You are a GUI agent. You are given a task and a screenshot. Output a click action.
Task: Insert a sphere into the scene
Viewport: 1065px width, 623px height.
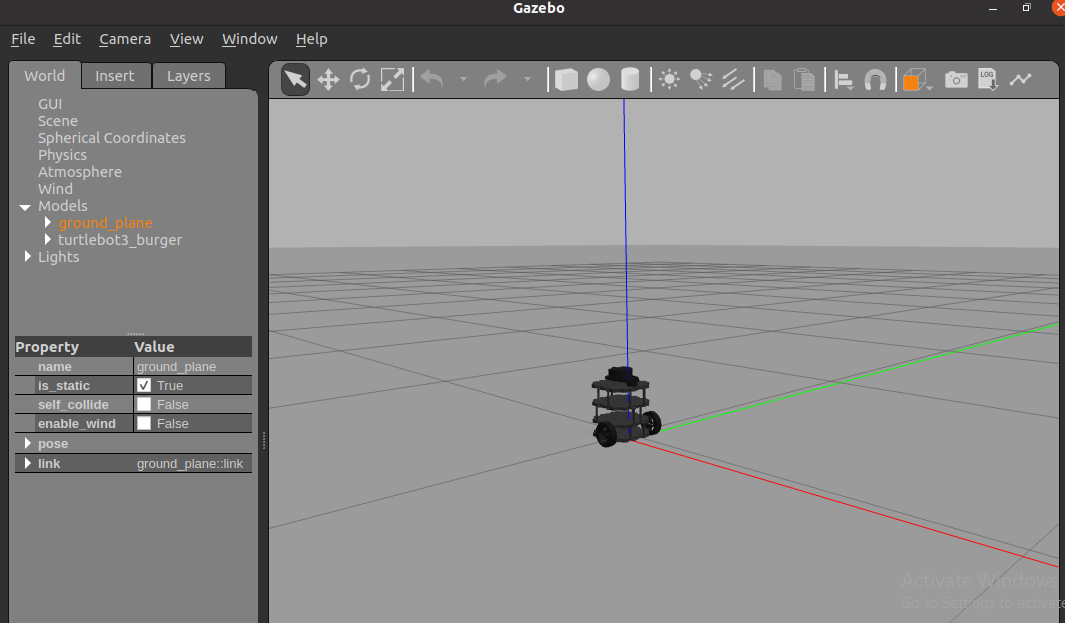point(597,80)
